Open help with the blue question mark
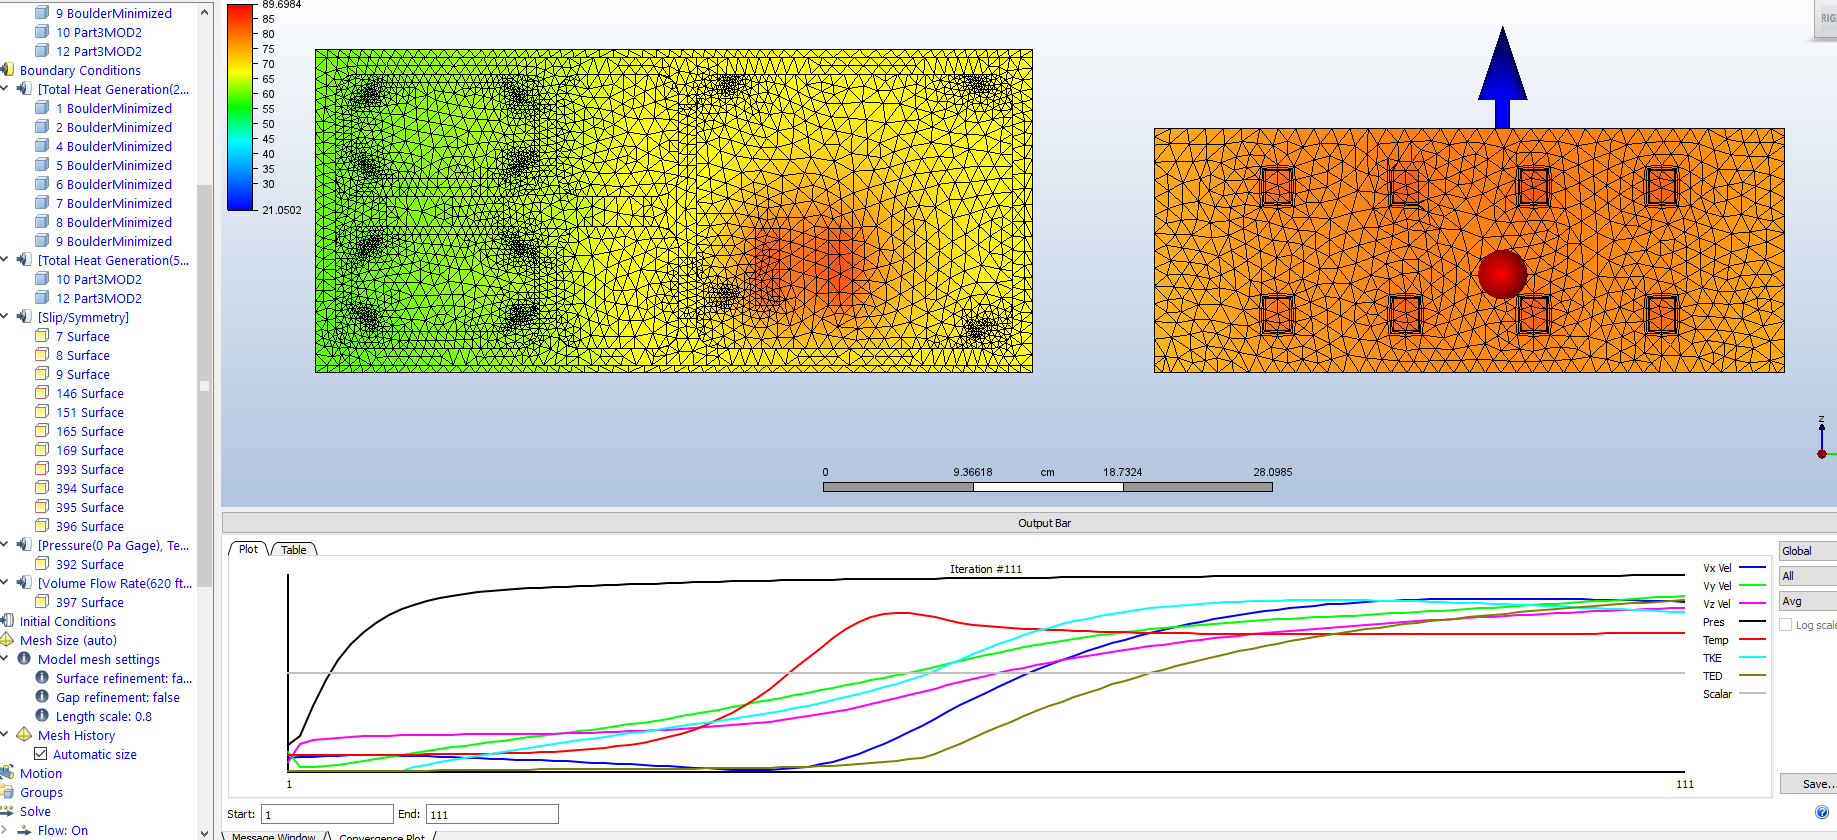 (x=1821, y=812)
